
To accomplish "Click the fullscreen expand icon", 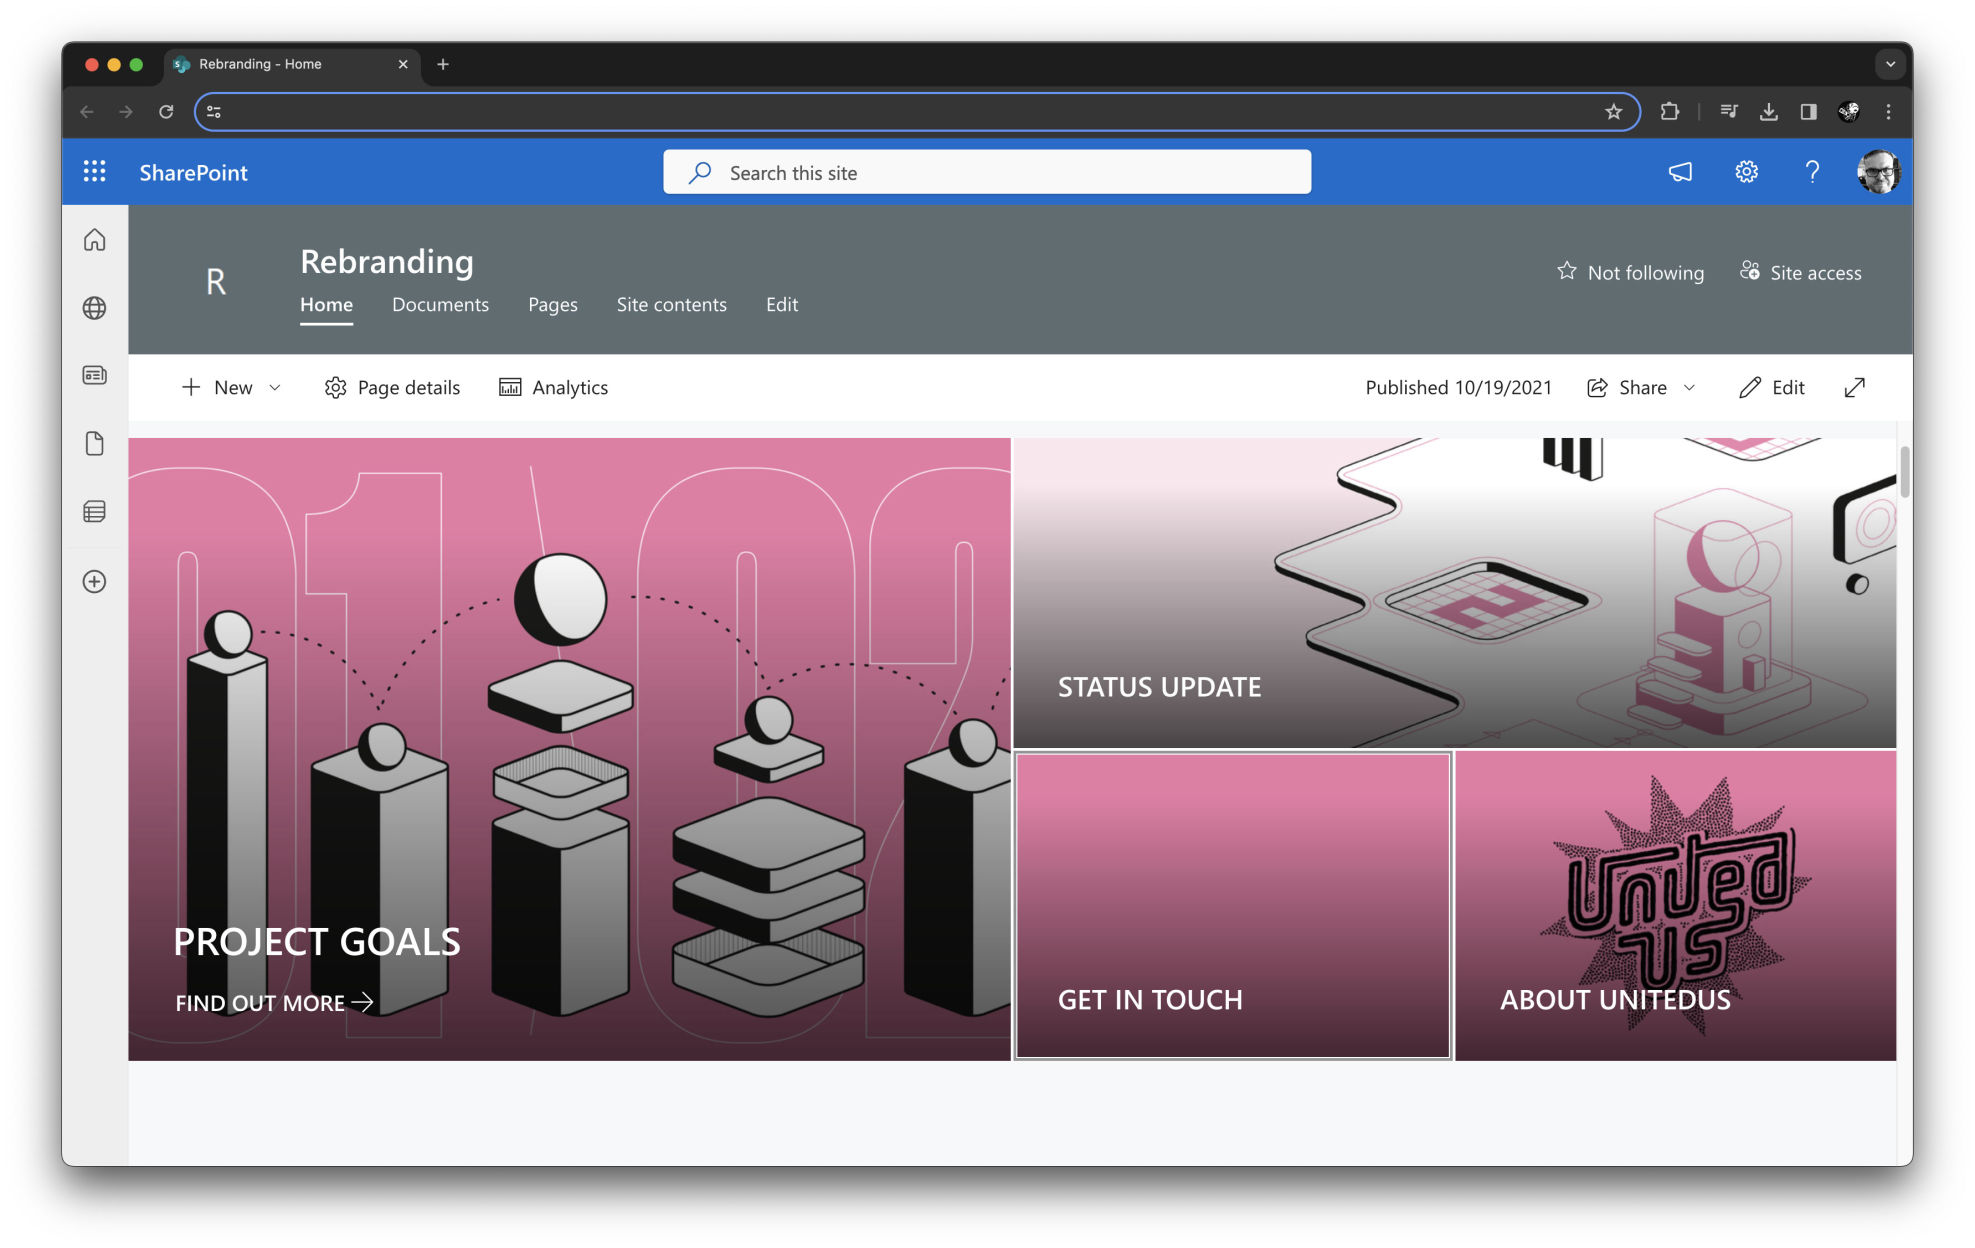I will (x=1857, y=387).
